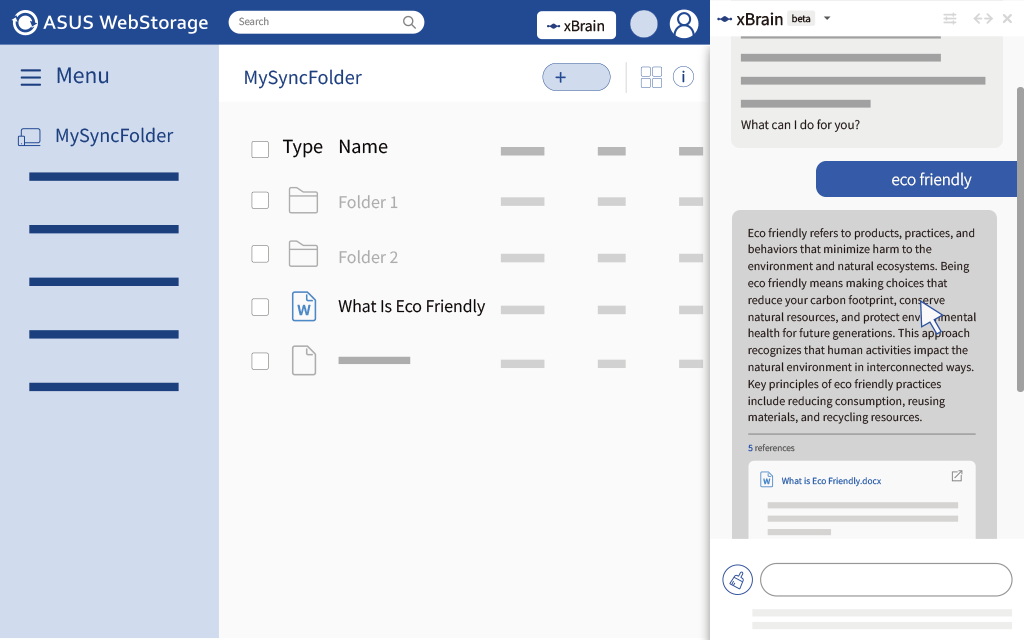Tick the select-all checkbox in header
The image size is (1024, 640).
point(260,150)
